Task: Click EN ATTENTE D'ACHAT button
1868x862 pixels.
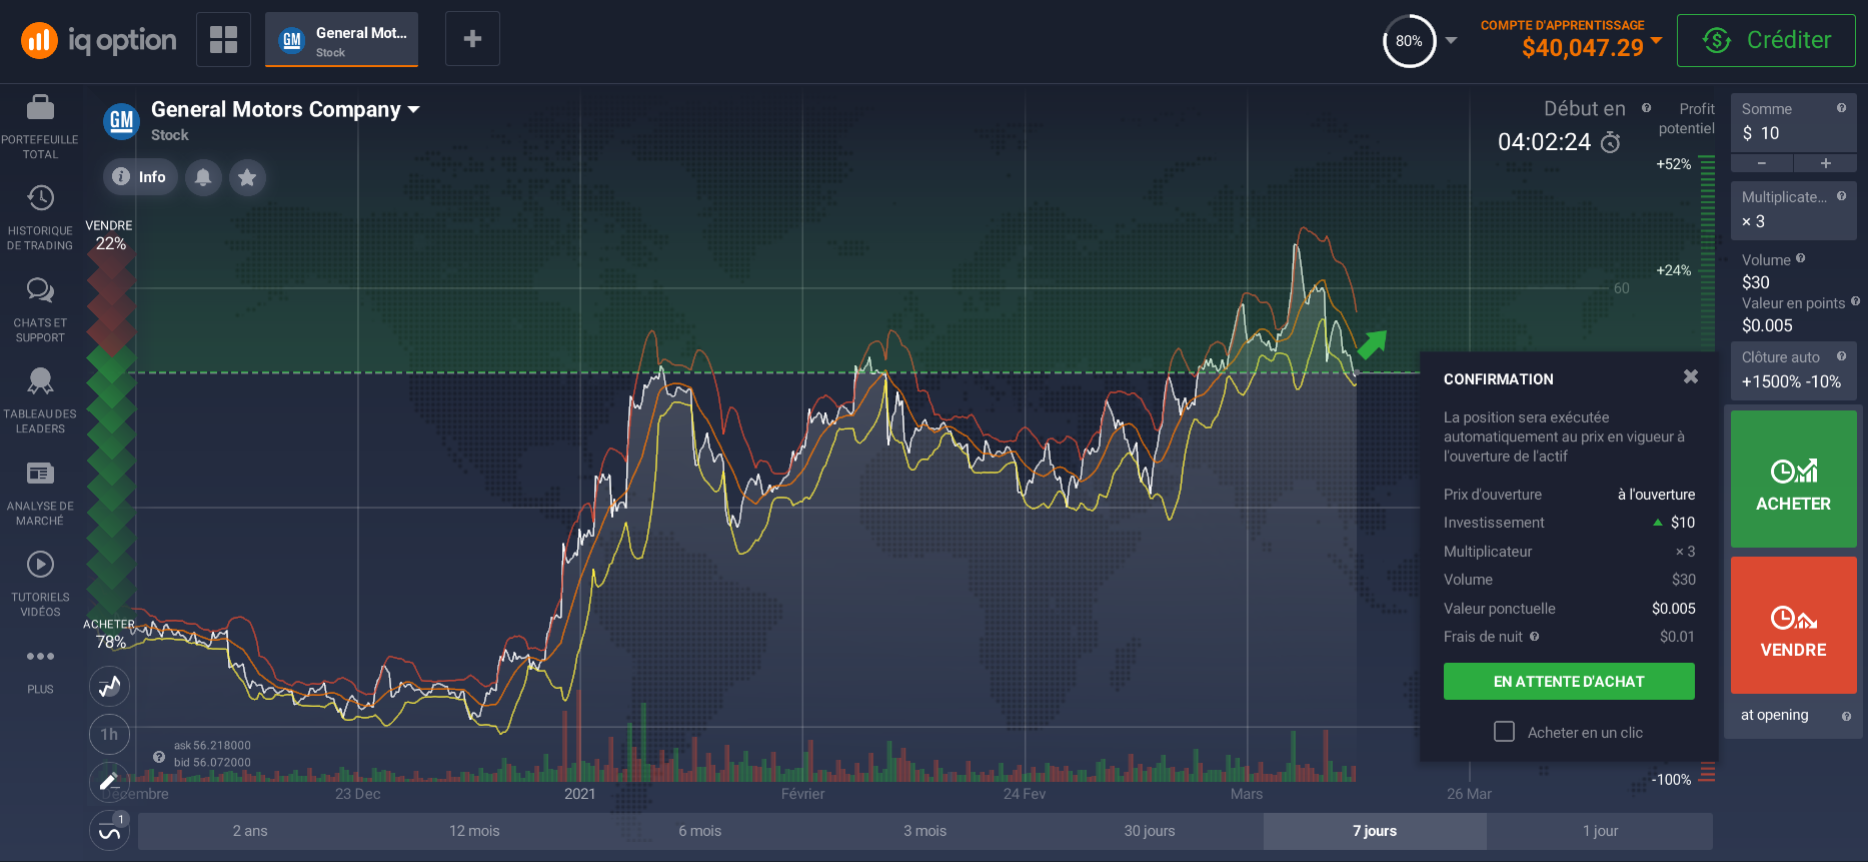Action: coord(1569,681)
